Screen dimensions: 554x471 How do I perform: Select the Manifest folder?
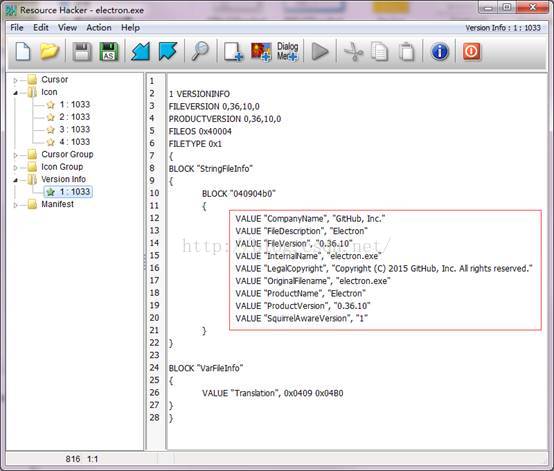click(x=57, y=204)
